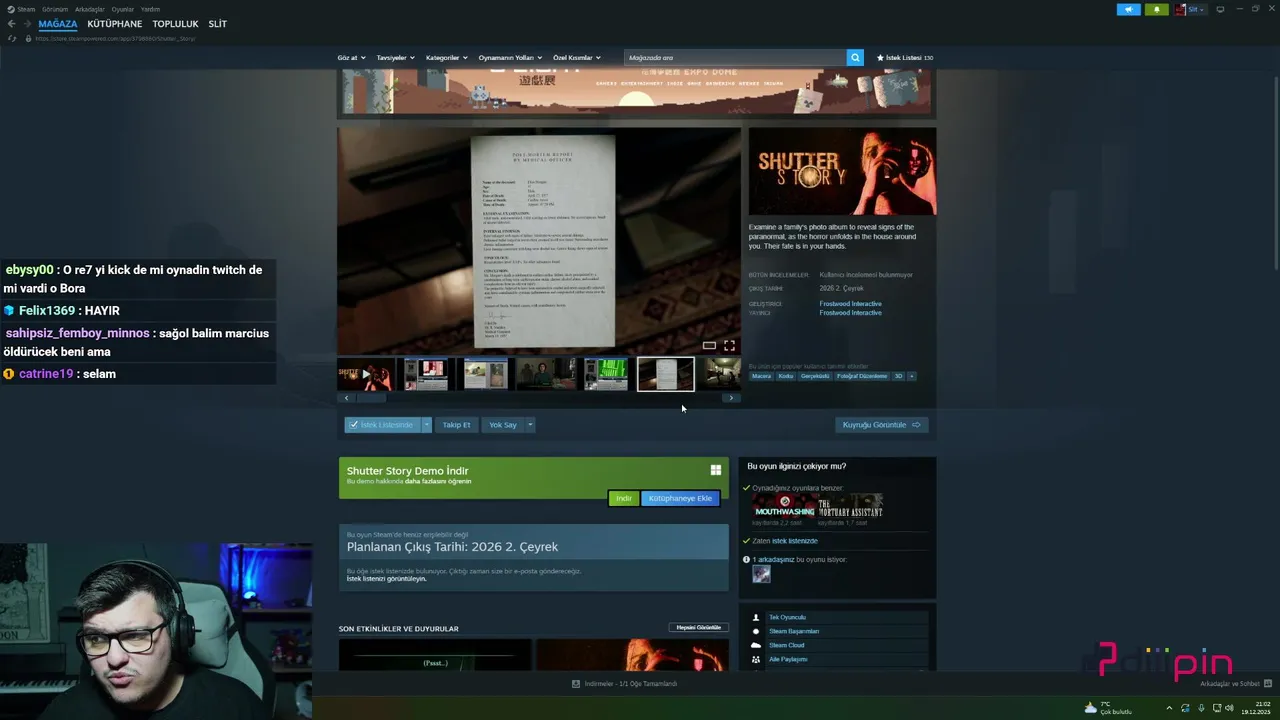The height and width of the screenshot is (720, 1280).
Task: Open the İstek Listesi wishlist link
Action: tap(904, 58)
